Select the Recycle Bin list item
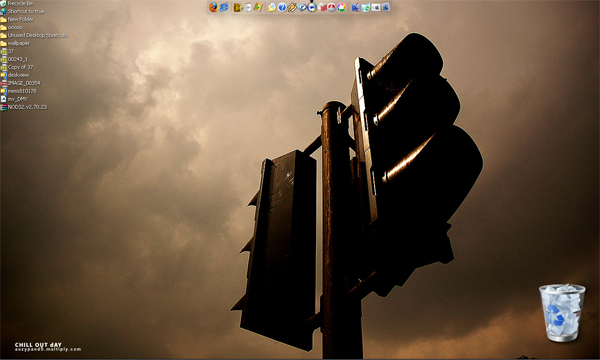This screenshot has width=600, height=360. coord(17,3)
